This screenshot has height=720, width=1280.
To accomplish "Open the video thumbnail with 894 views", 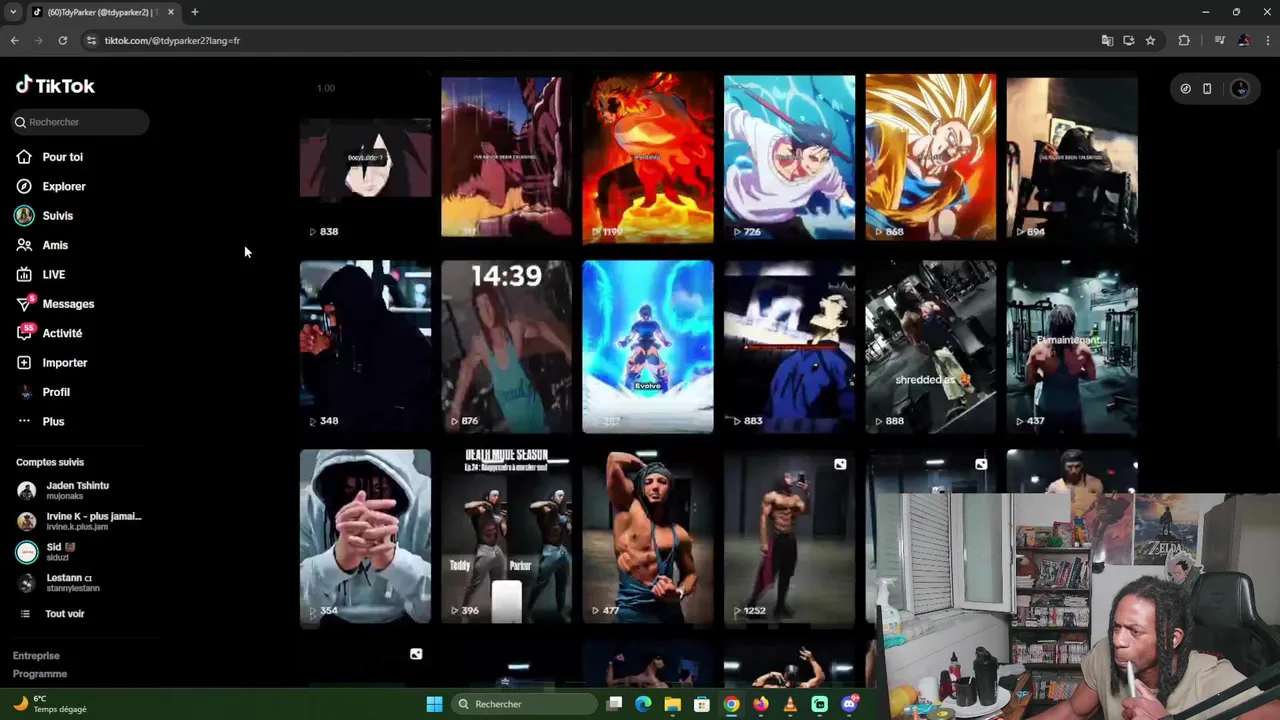I will (x=1072, y=158).
